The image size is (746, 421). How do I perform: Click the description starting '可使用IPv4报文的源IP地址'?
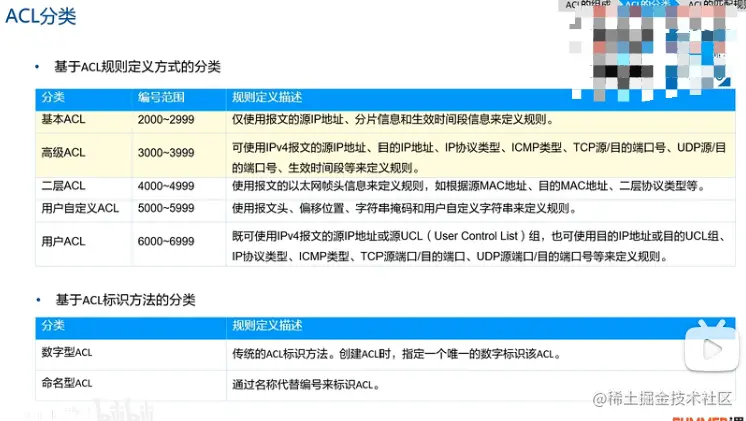[x=479, y=158]
